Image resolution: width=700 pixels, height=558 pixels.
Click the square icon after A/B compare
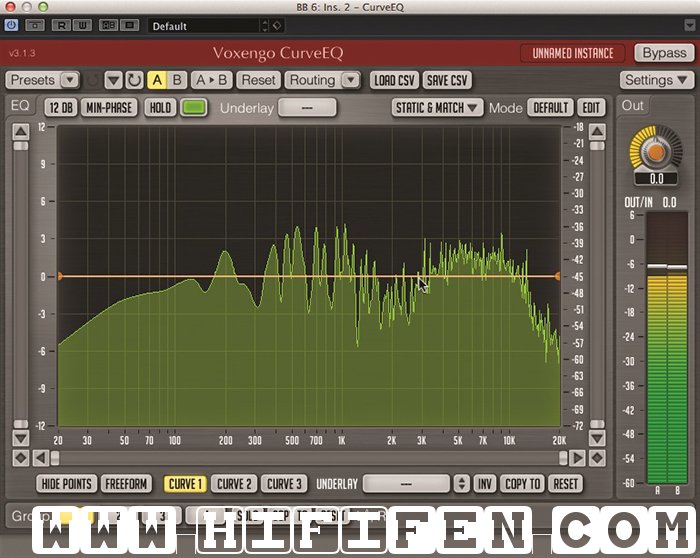(x=129, y=25)
